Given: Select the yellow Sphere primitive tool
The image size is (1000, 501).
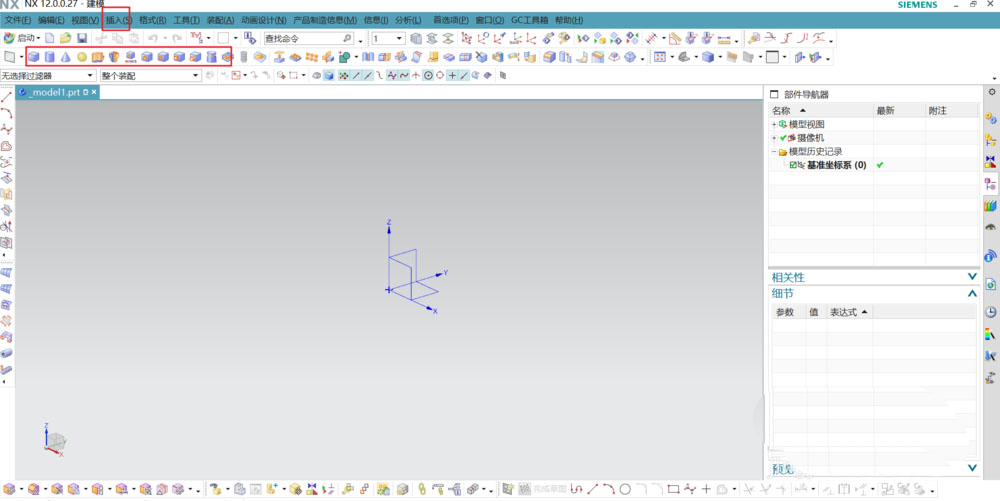Looking at the screenshot, I should coord(82,57).
